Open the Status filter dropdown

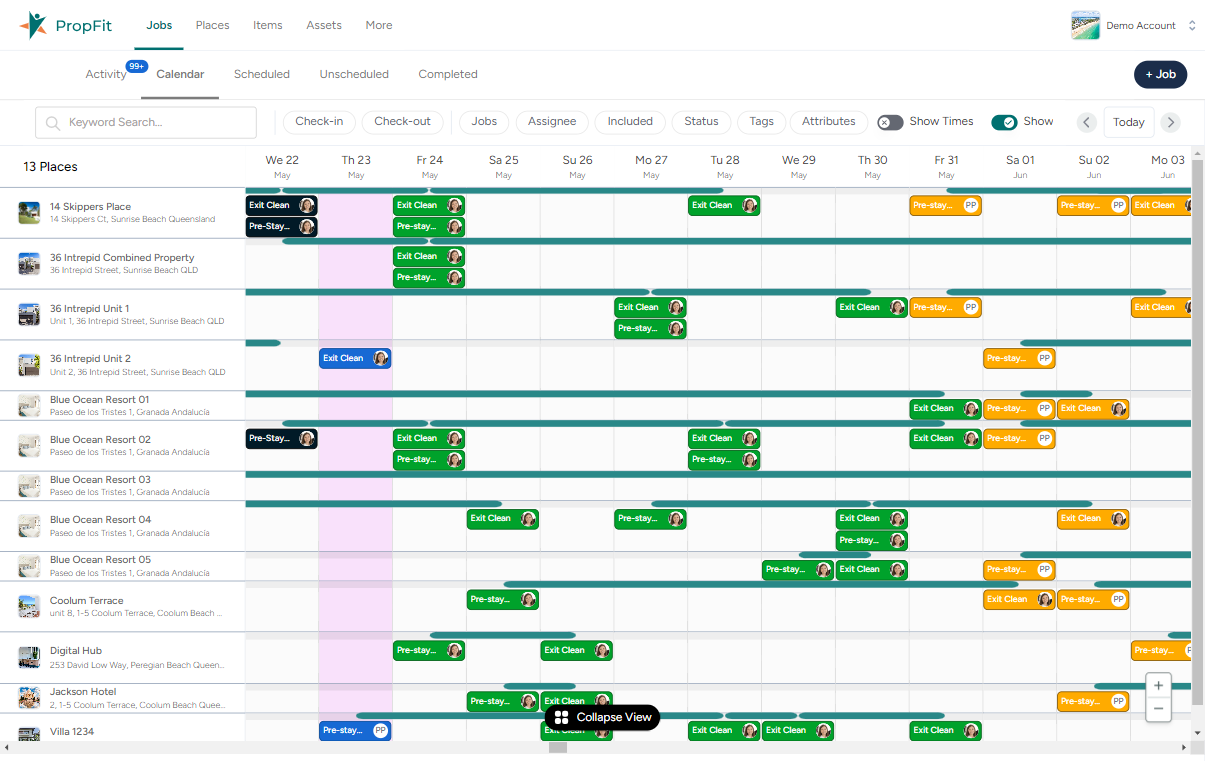701,121
